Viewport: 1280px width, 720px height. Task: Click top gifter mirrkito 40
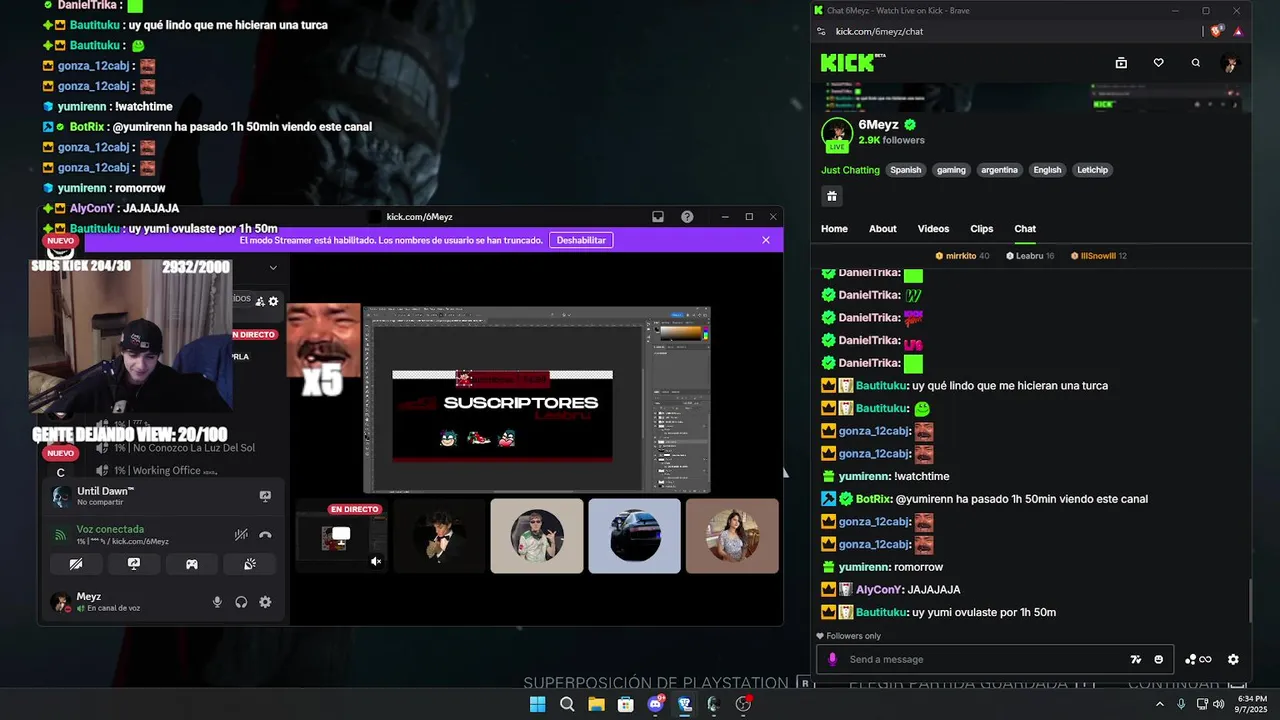click(x=962, y=256)
